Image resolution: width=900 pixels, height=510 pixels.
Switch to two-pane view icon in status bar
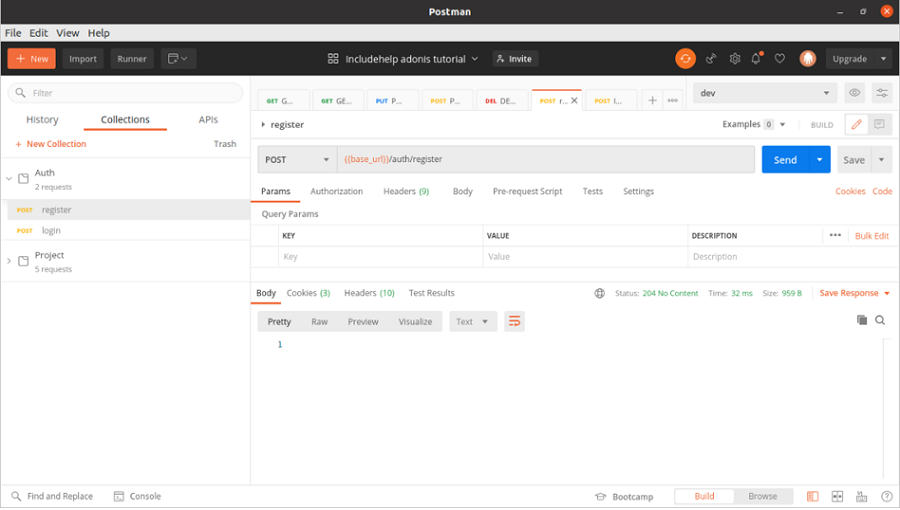837,497
